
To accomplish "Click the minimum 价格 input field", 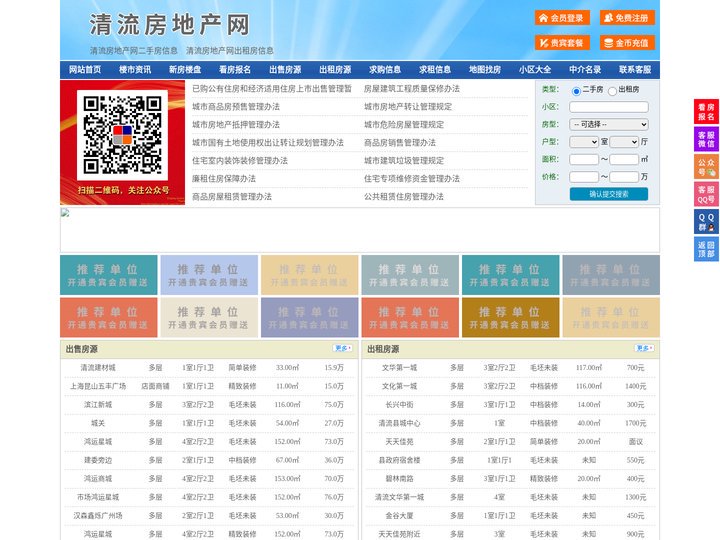I will coord(584,177).
